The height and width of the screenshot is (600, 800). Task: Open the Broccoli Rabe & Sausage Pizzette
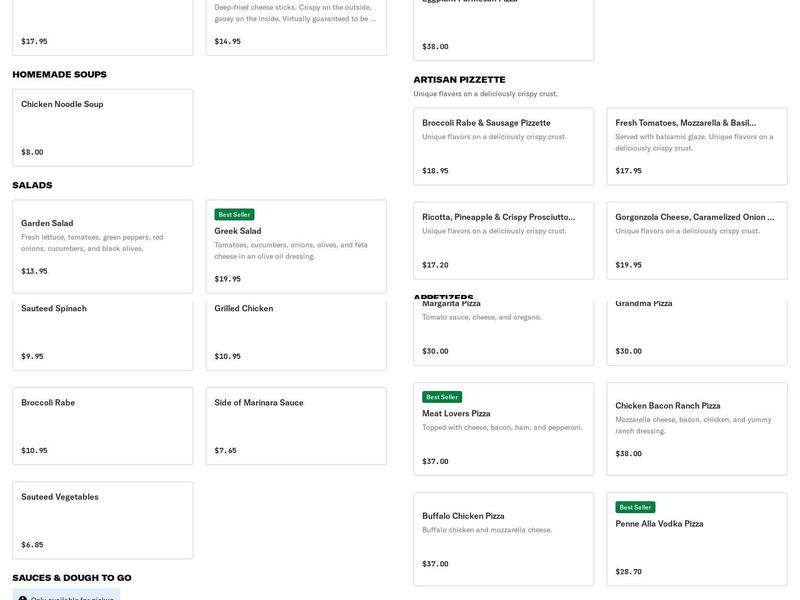[503, 146]
